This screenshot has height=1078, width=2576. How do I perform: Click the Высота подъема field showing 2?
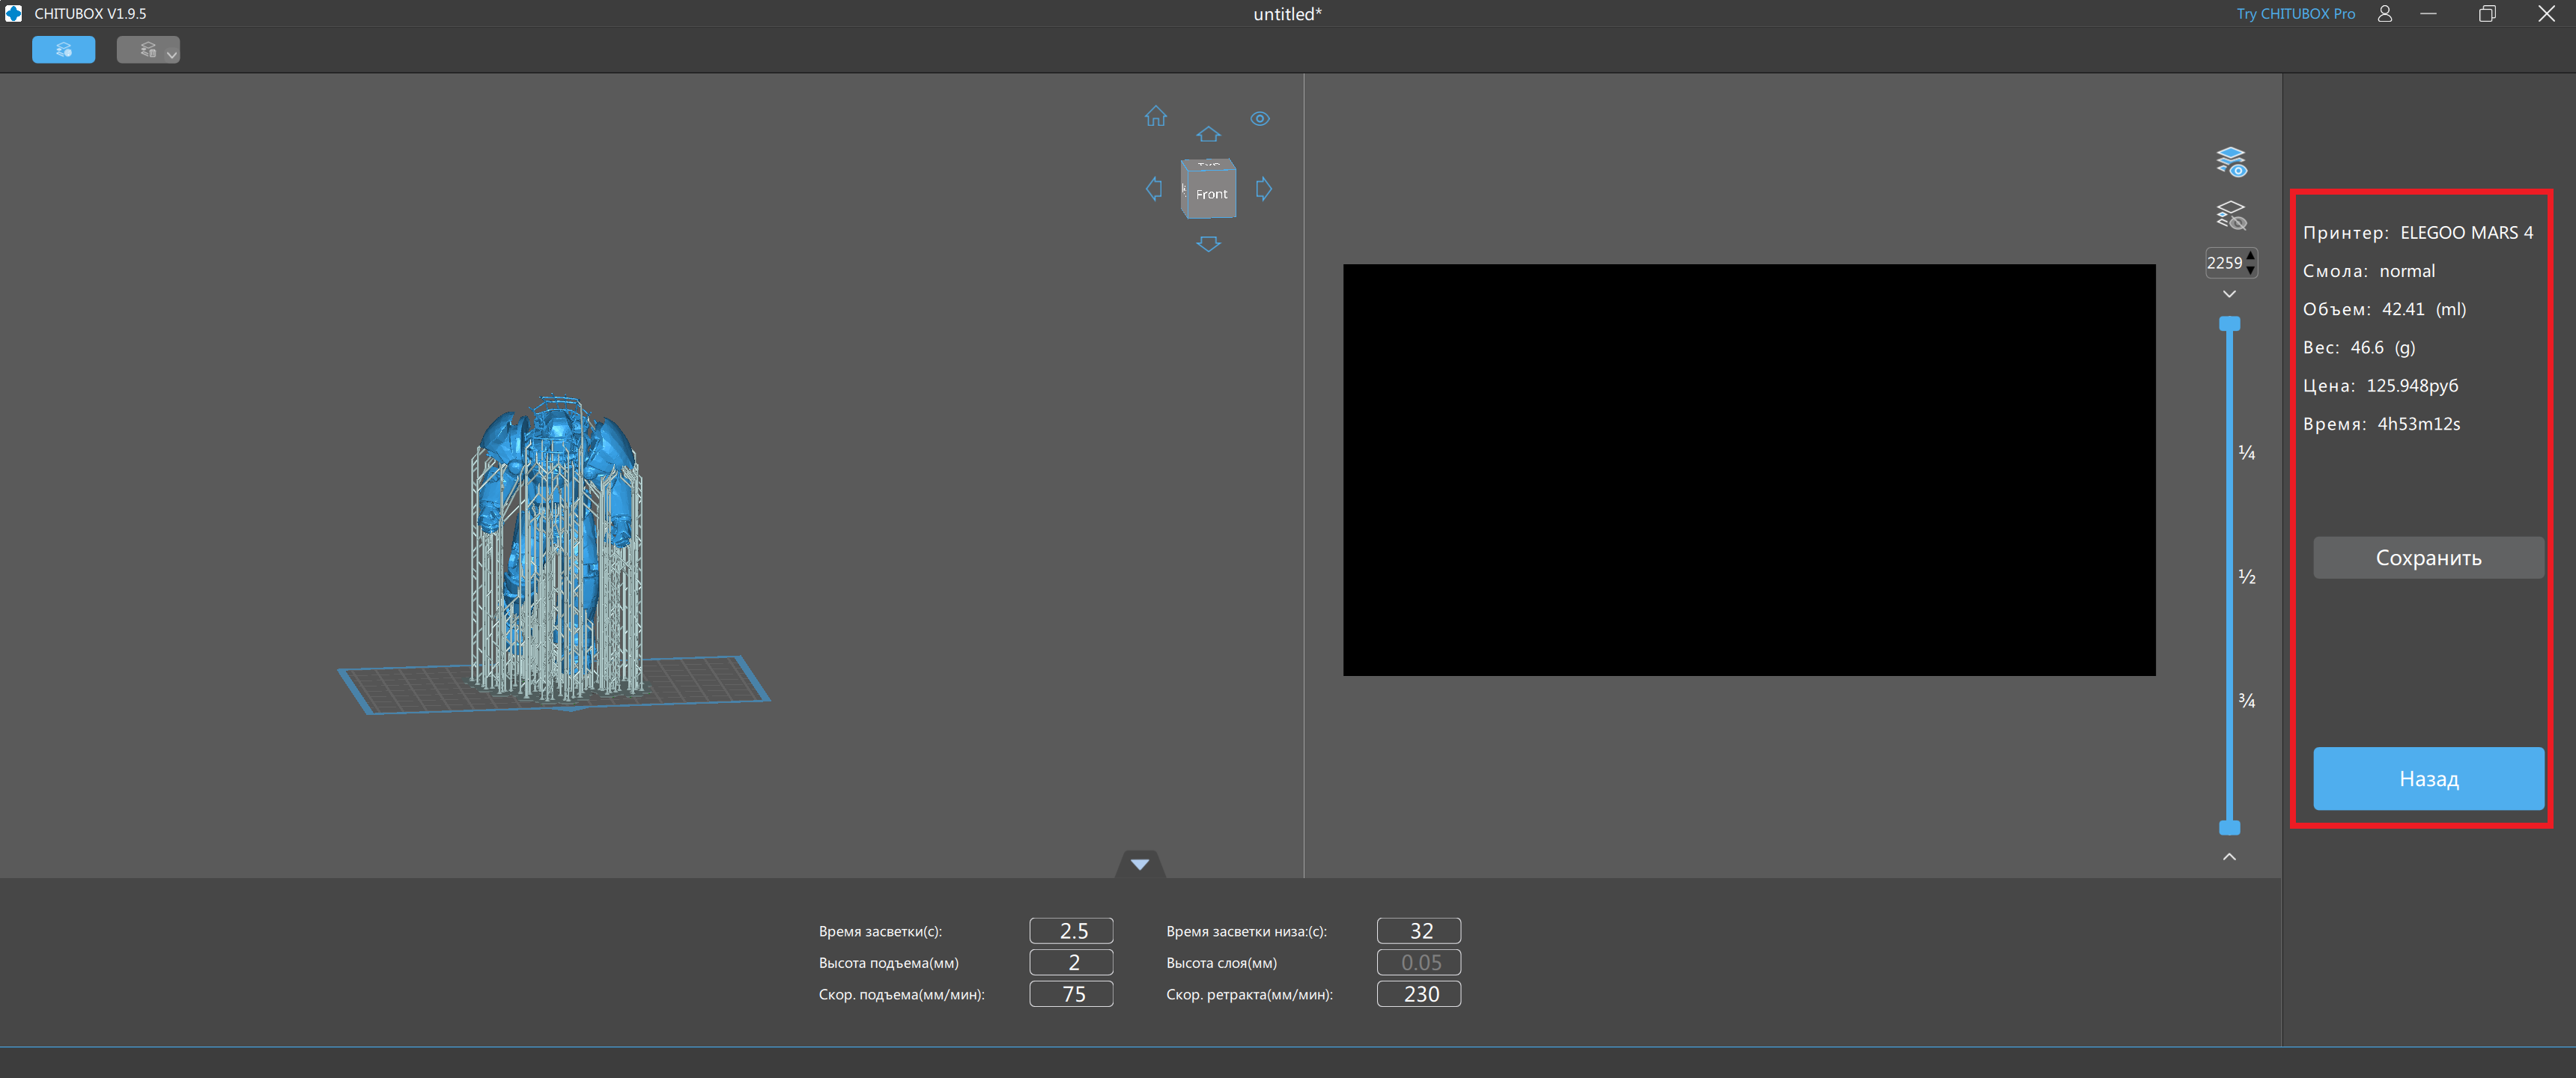(x=1071, y=963)
